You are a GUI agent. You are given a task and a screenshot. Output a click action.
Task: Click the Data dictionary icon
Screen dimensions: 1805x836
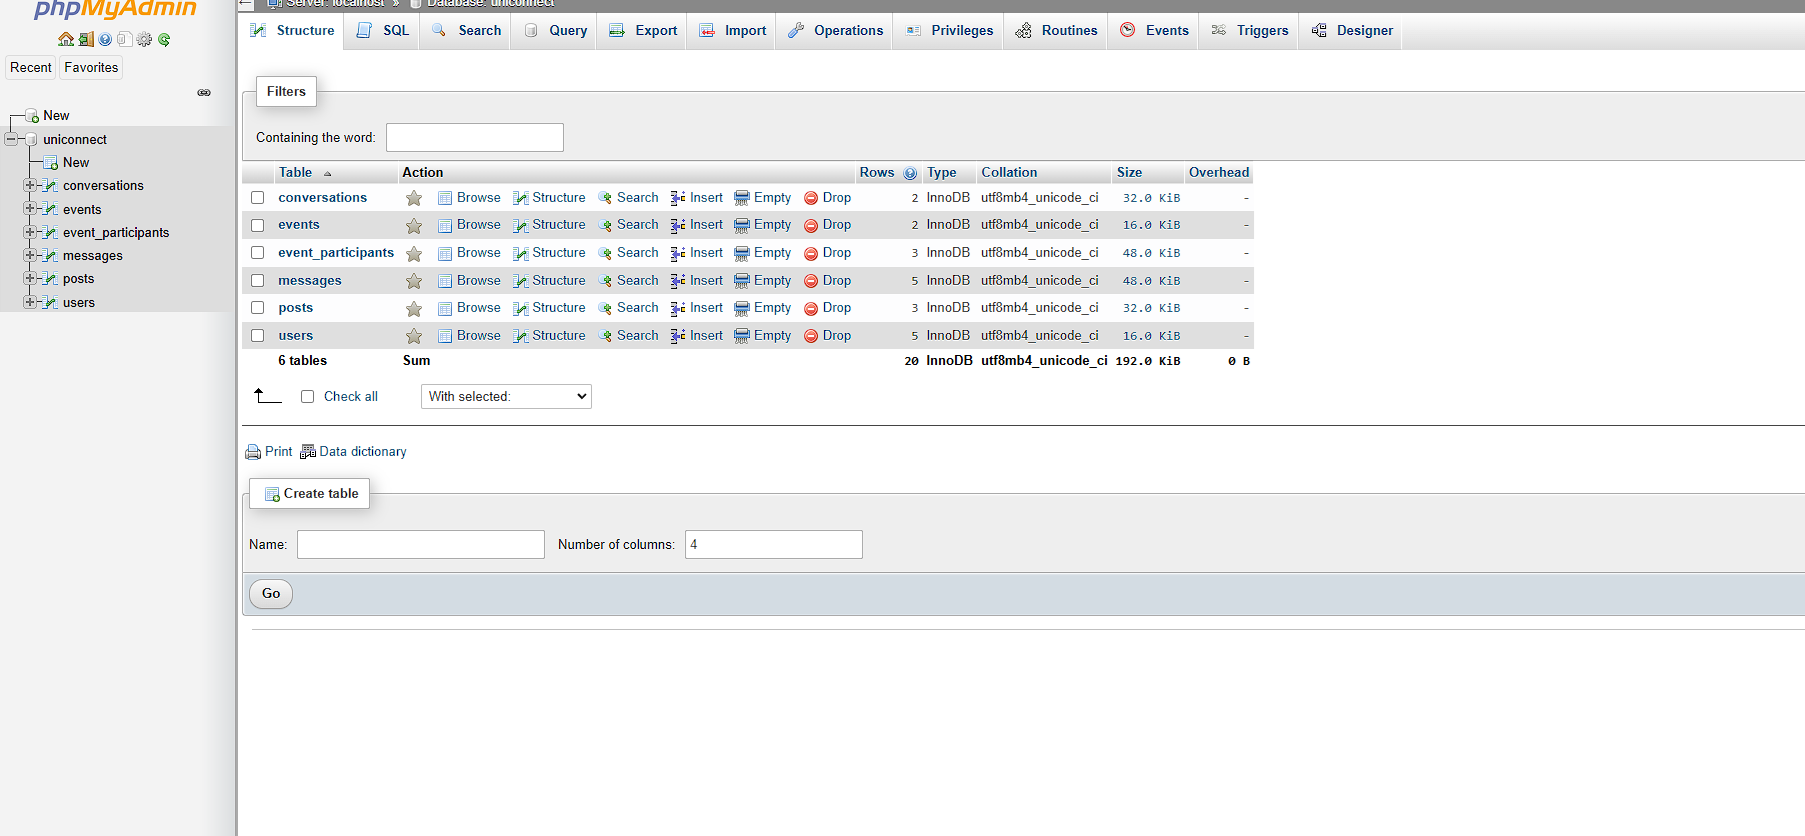308,452
